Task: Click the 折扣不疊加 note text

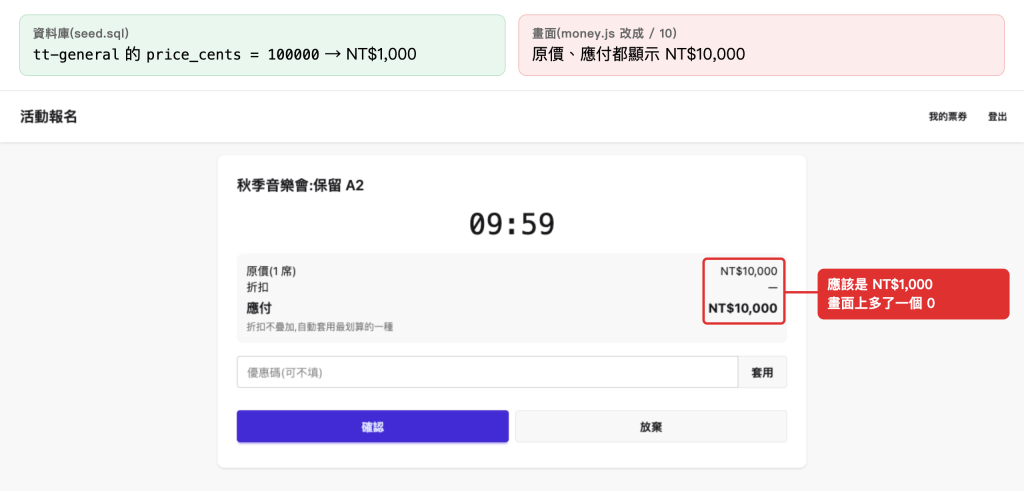Action: [319, 327]
